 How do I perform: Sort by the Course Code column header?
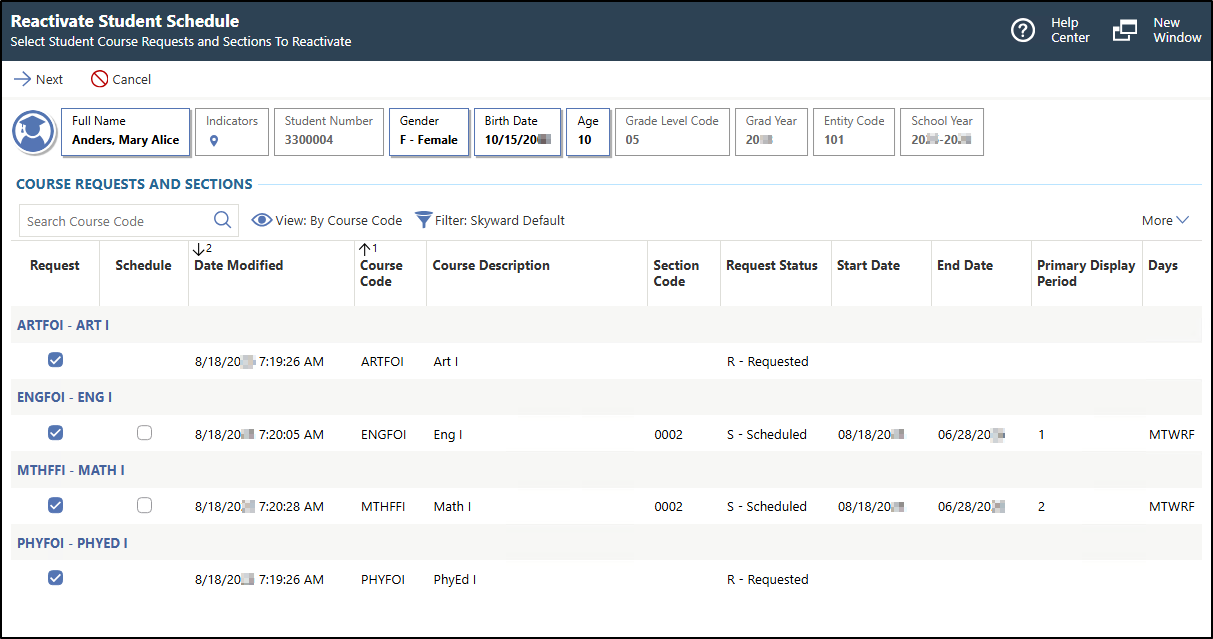tap(381, 273)
